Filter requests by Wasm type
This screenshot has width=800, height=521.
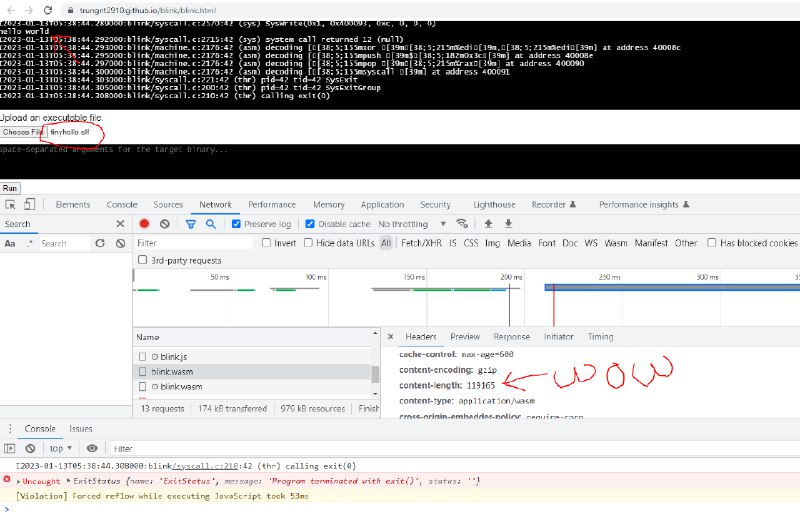point(616,243)
